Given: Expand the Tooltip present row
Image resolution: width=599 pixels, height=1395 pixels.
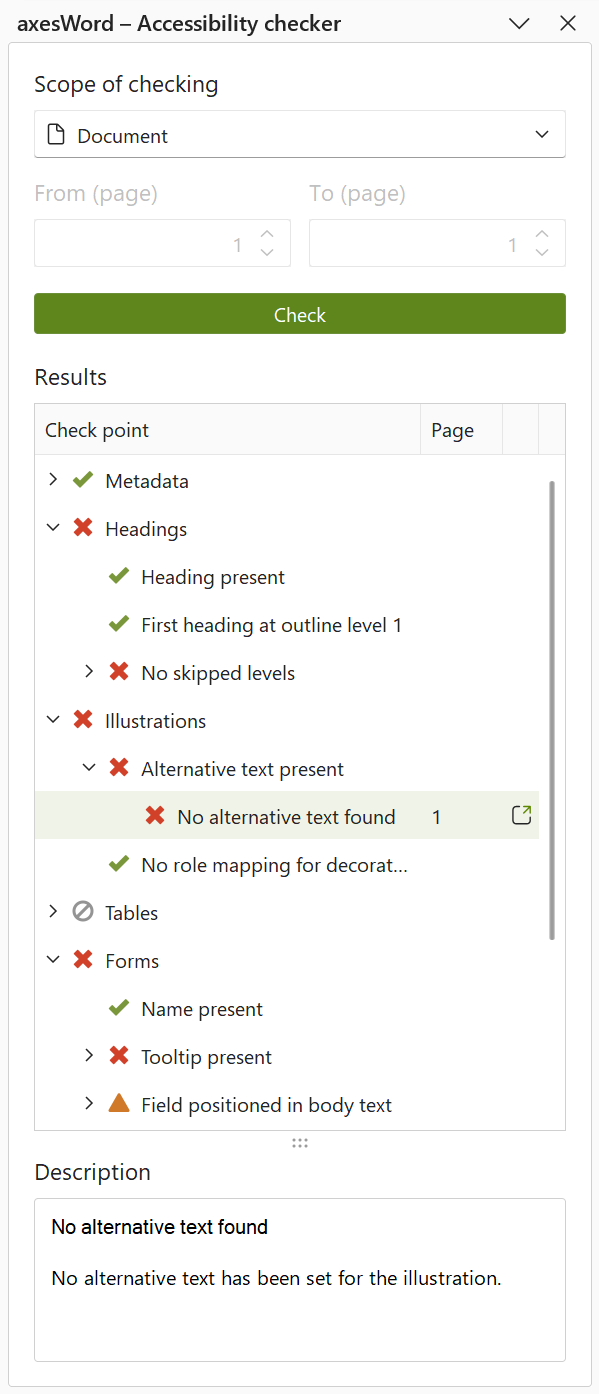Looking at the screenshot, I should (x=89, y=1057).
